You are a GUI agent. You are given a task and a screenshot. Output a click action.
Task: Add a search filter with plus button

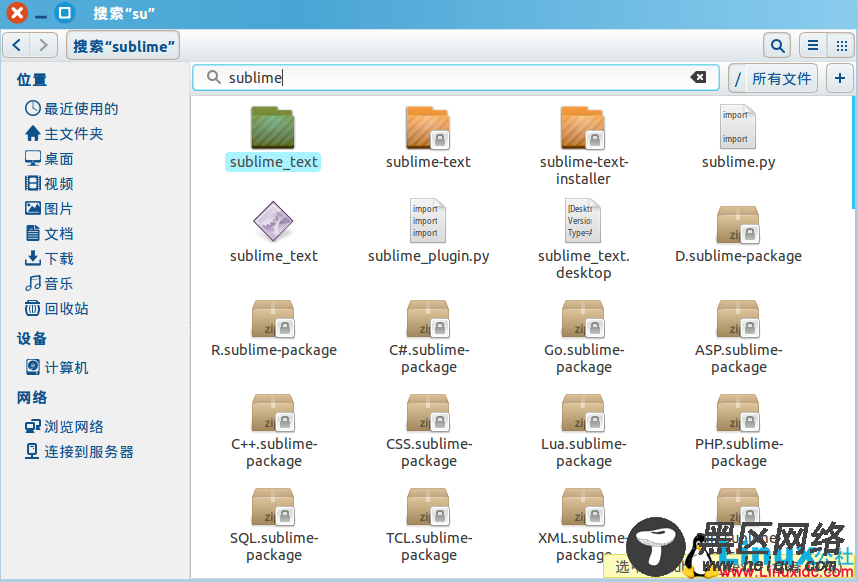click(x=840, y=78)
